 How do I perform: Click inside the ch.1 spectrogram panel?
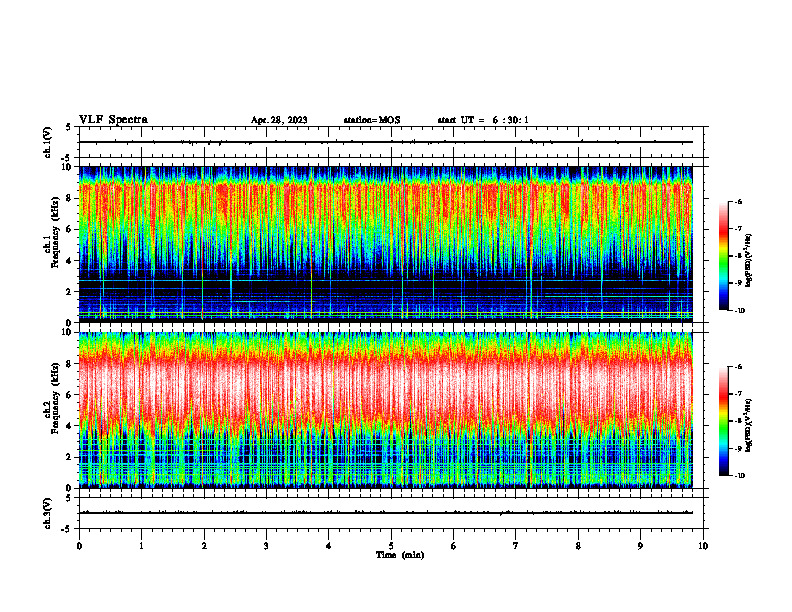[385, 244]
